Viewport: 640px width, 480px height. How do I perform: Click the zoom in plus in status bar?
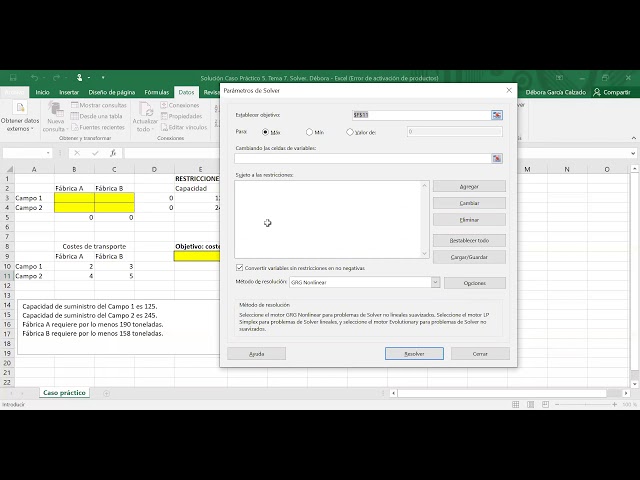click(615, 404)
